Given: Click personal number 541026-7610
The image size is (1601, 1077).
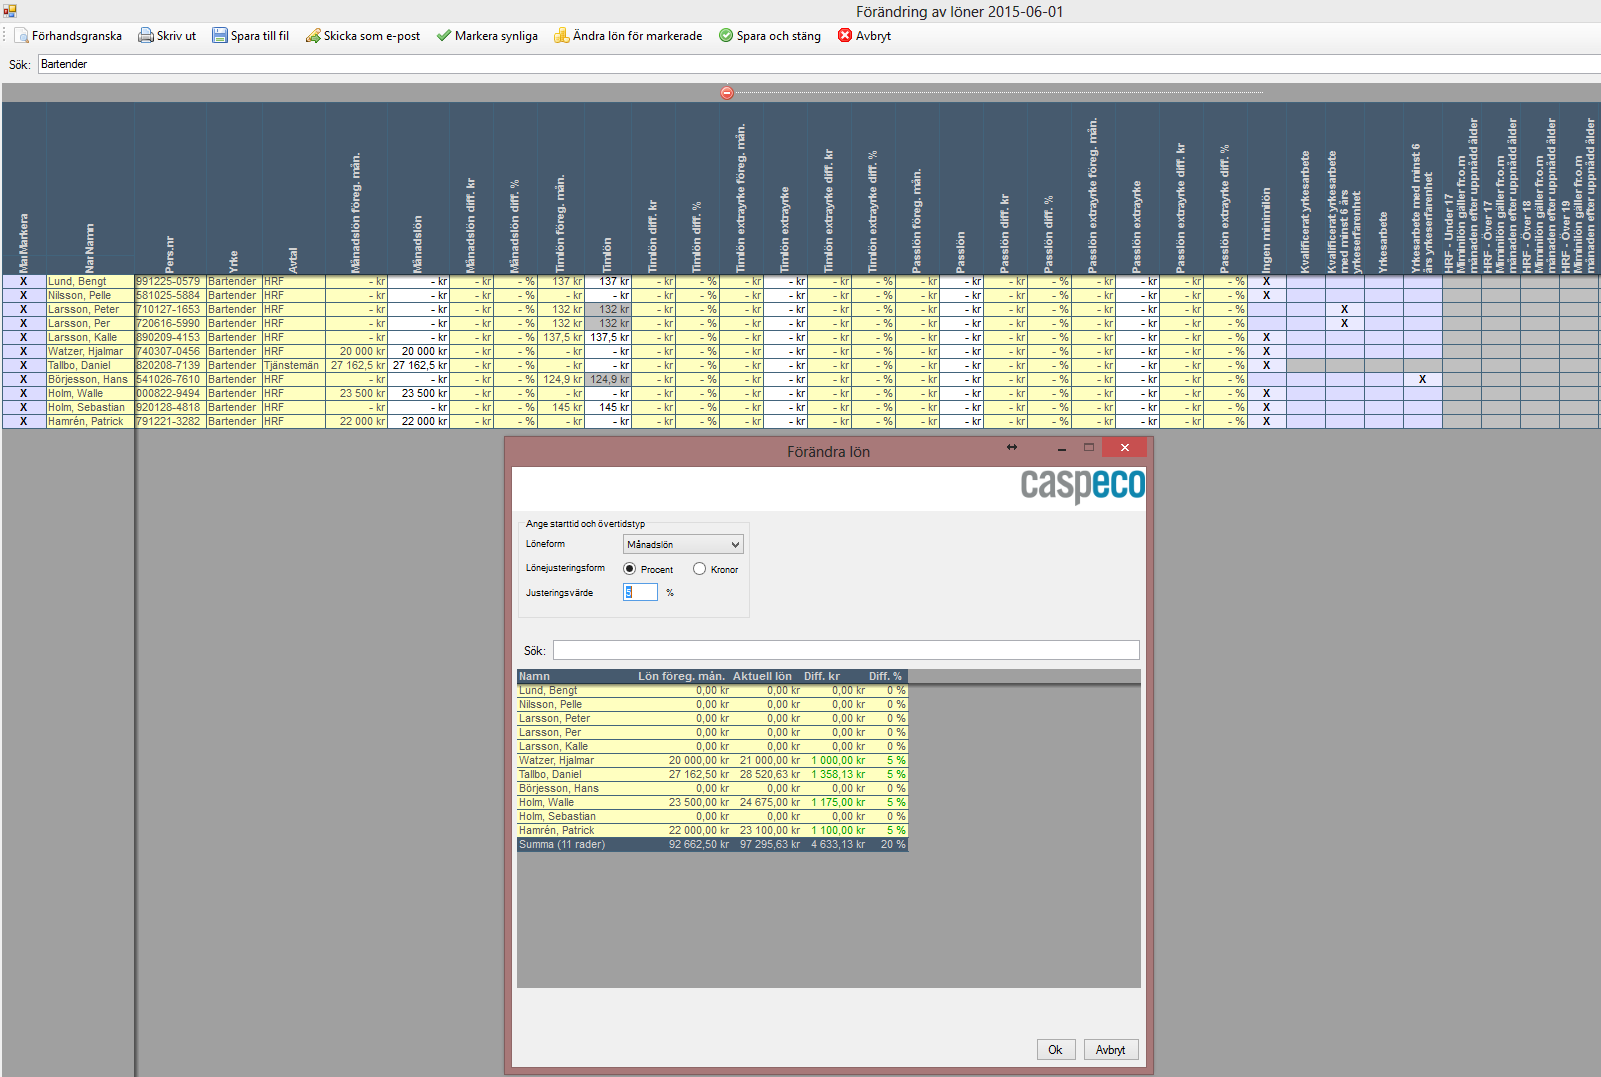Looking at the screenshot, I should [x=170, y=380].
